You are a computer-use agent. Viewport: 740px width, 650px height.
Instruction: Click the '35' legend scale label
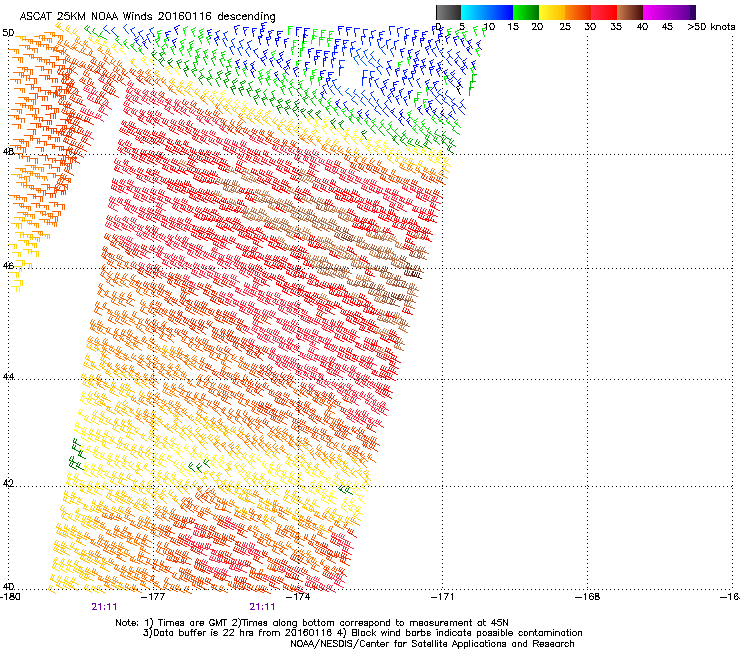[x=616, y=27]
